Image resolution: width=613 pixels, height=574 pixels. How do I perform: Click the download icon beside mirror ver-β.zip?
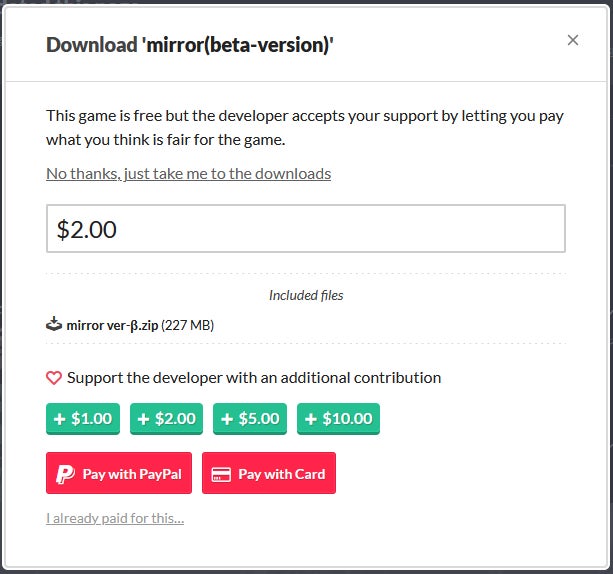(54, 325)
